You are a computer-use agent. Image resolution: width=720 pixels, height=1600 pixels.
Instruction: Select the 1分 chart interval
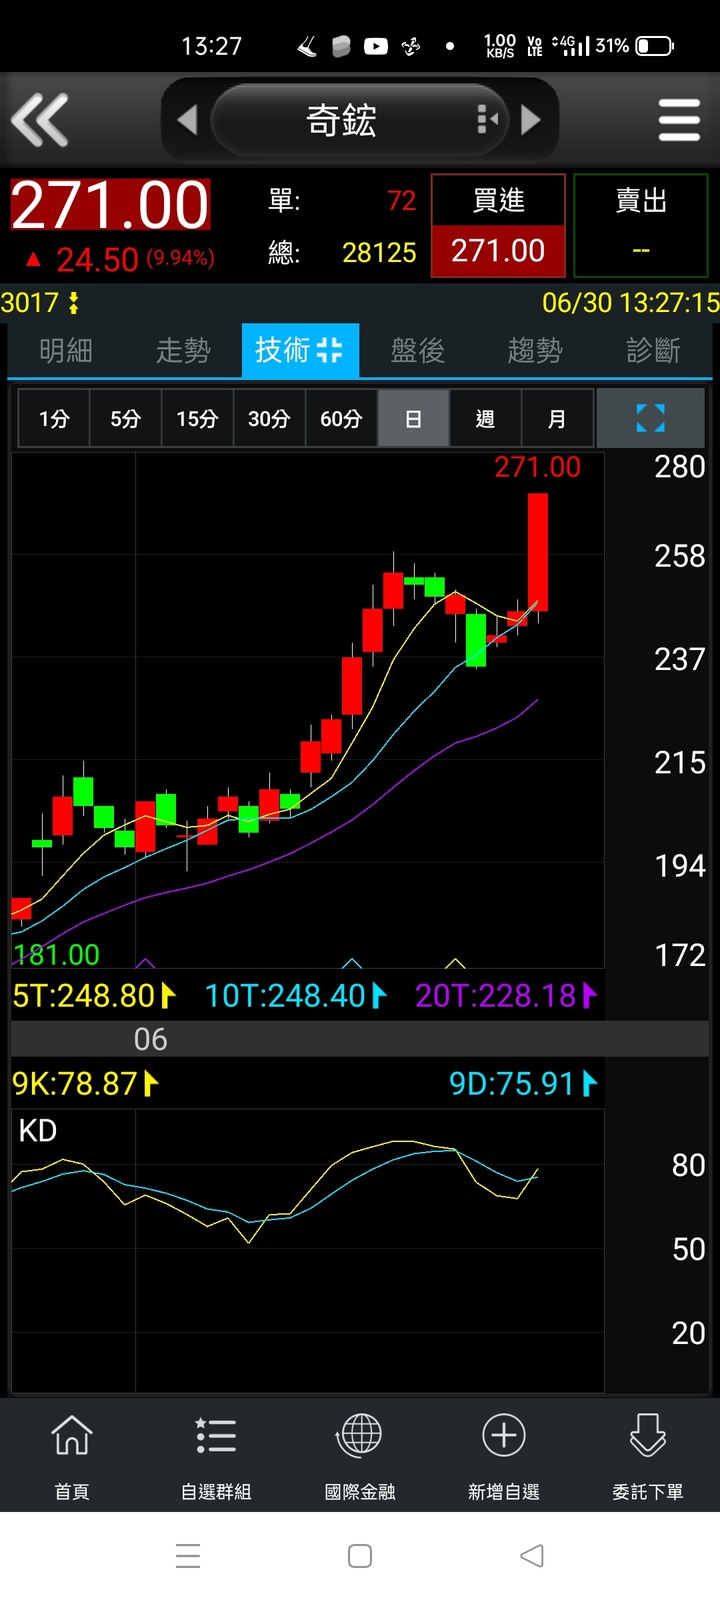54,418
